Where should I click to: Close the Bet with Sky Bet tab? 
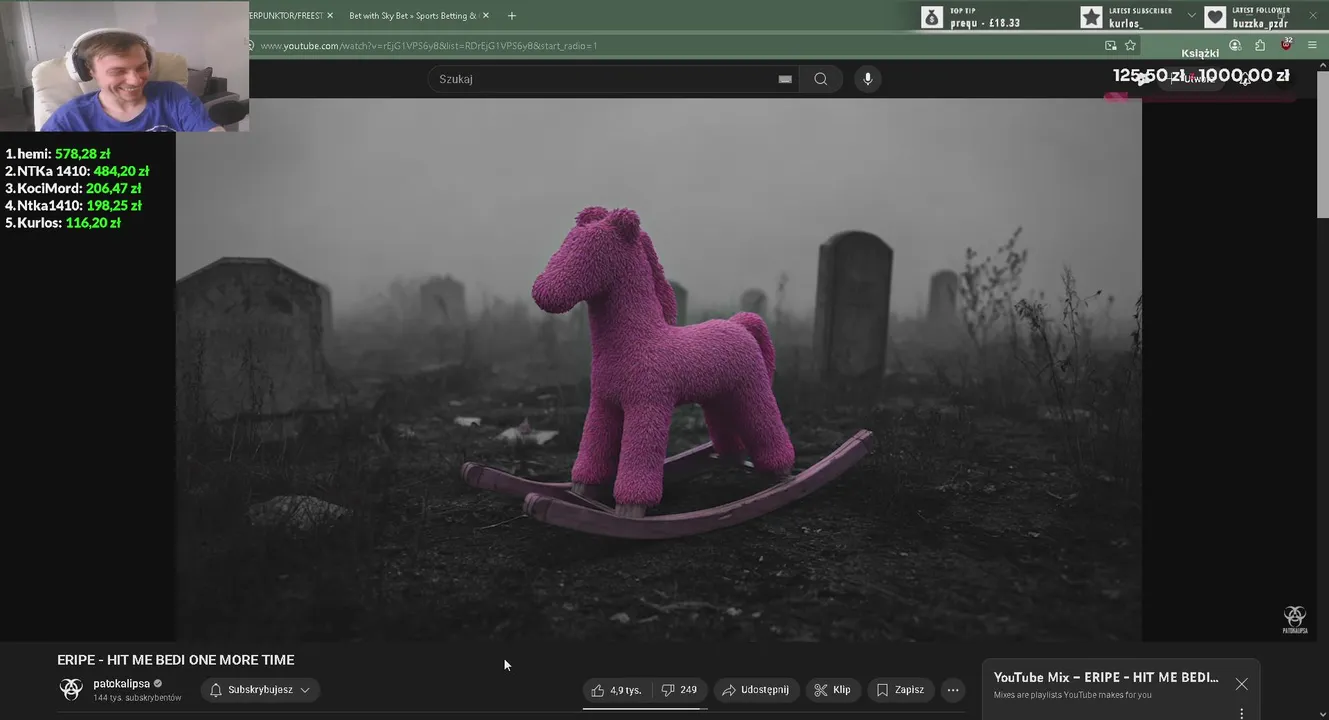[486, 16]
